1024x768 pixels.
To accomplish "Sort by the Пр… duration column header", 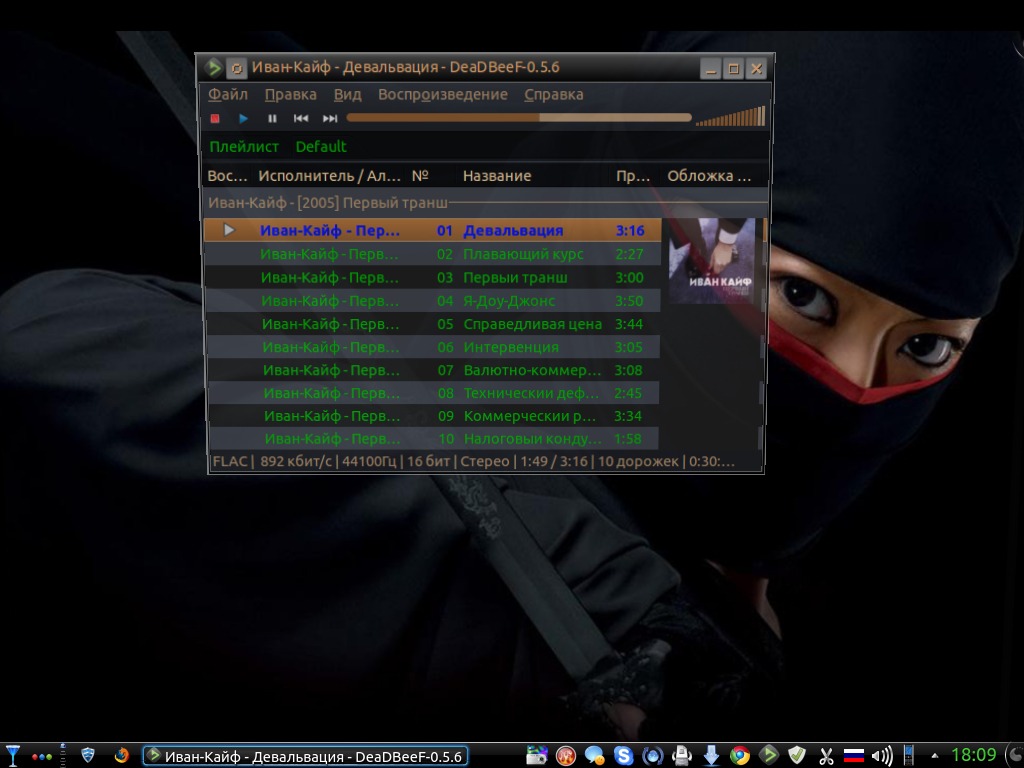I will pyautogui.click(x=633, y=176).
